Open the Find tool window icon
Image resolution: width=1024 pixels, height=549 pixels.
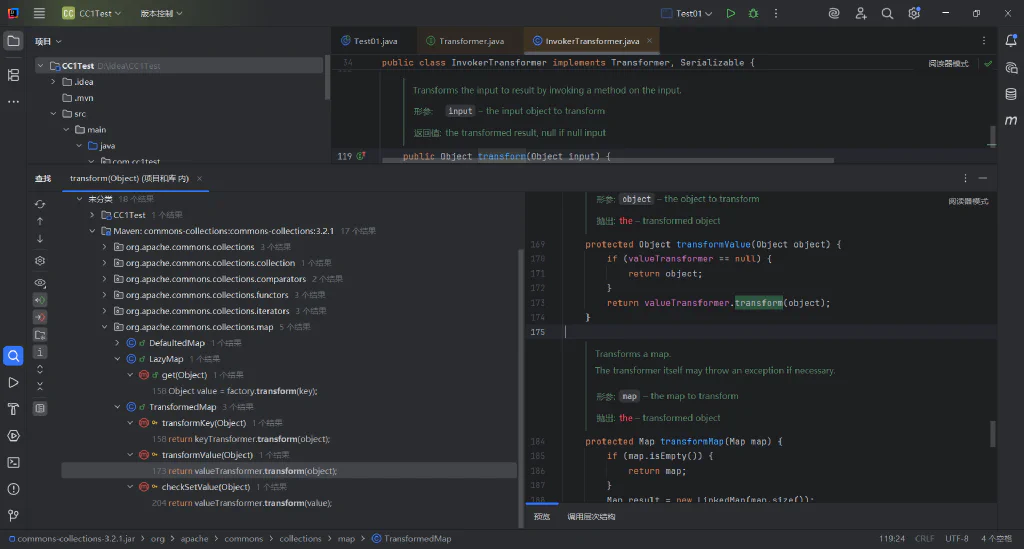point(13,356)
